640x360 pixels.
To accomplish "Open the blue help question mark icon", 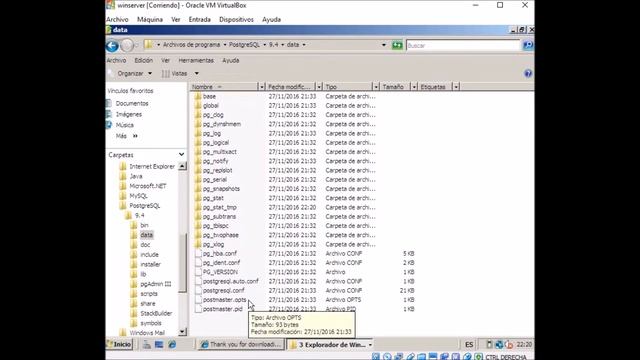I will (528, 73).
